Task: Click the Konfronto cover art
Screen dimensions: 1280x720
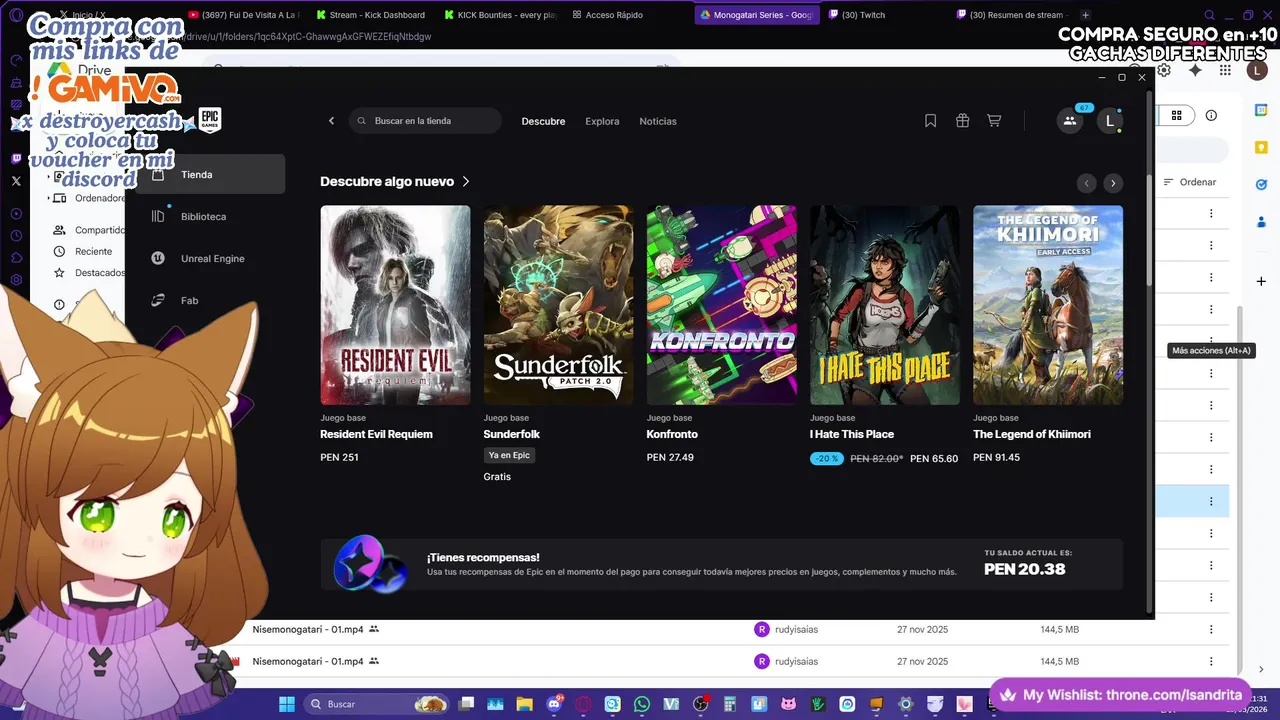Action: (x=722, y=305)
